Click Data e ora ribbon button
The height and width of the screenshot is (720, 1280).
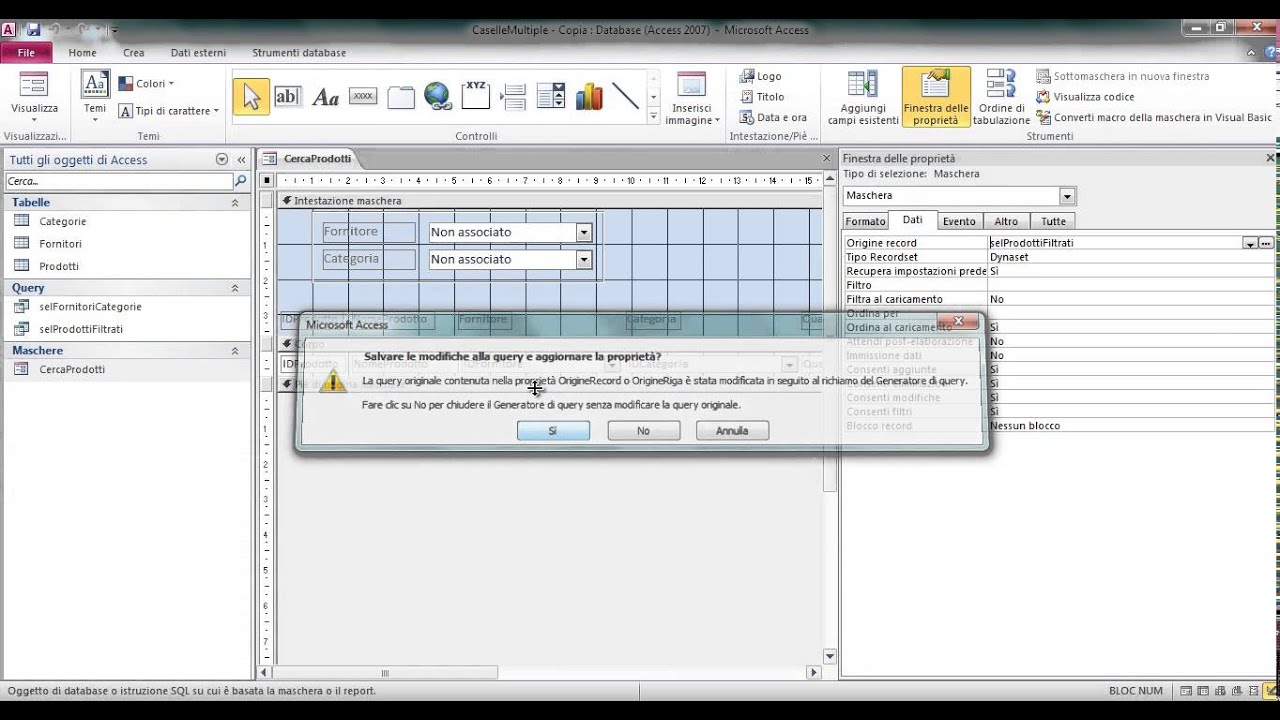pos(773,117)
